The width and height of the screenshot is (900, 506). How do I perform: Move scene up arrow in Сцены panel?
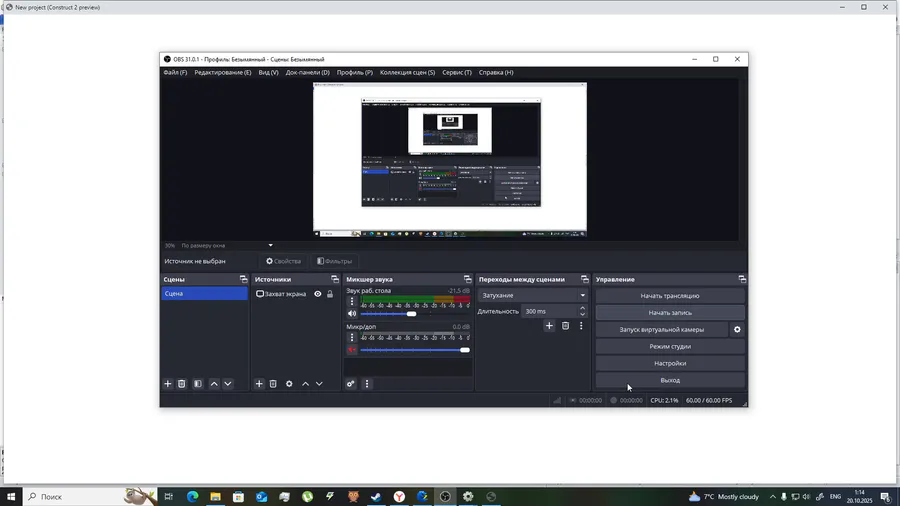(214, 384)
